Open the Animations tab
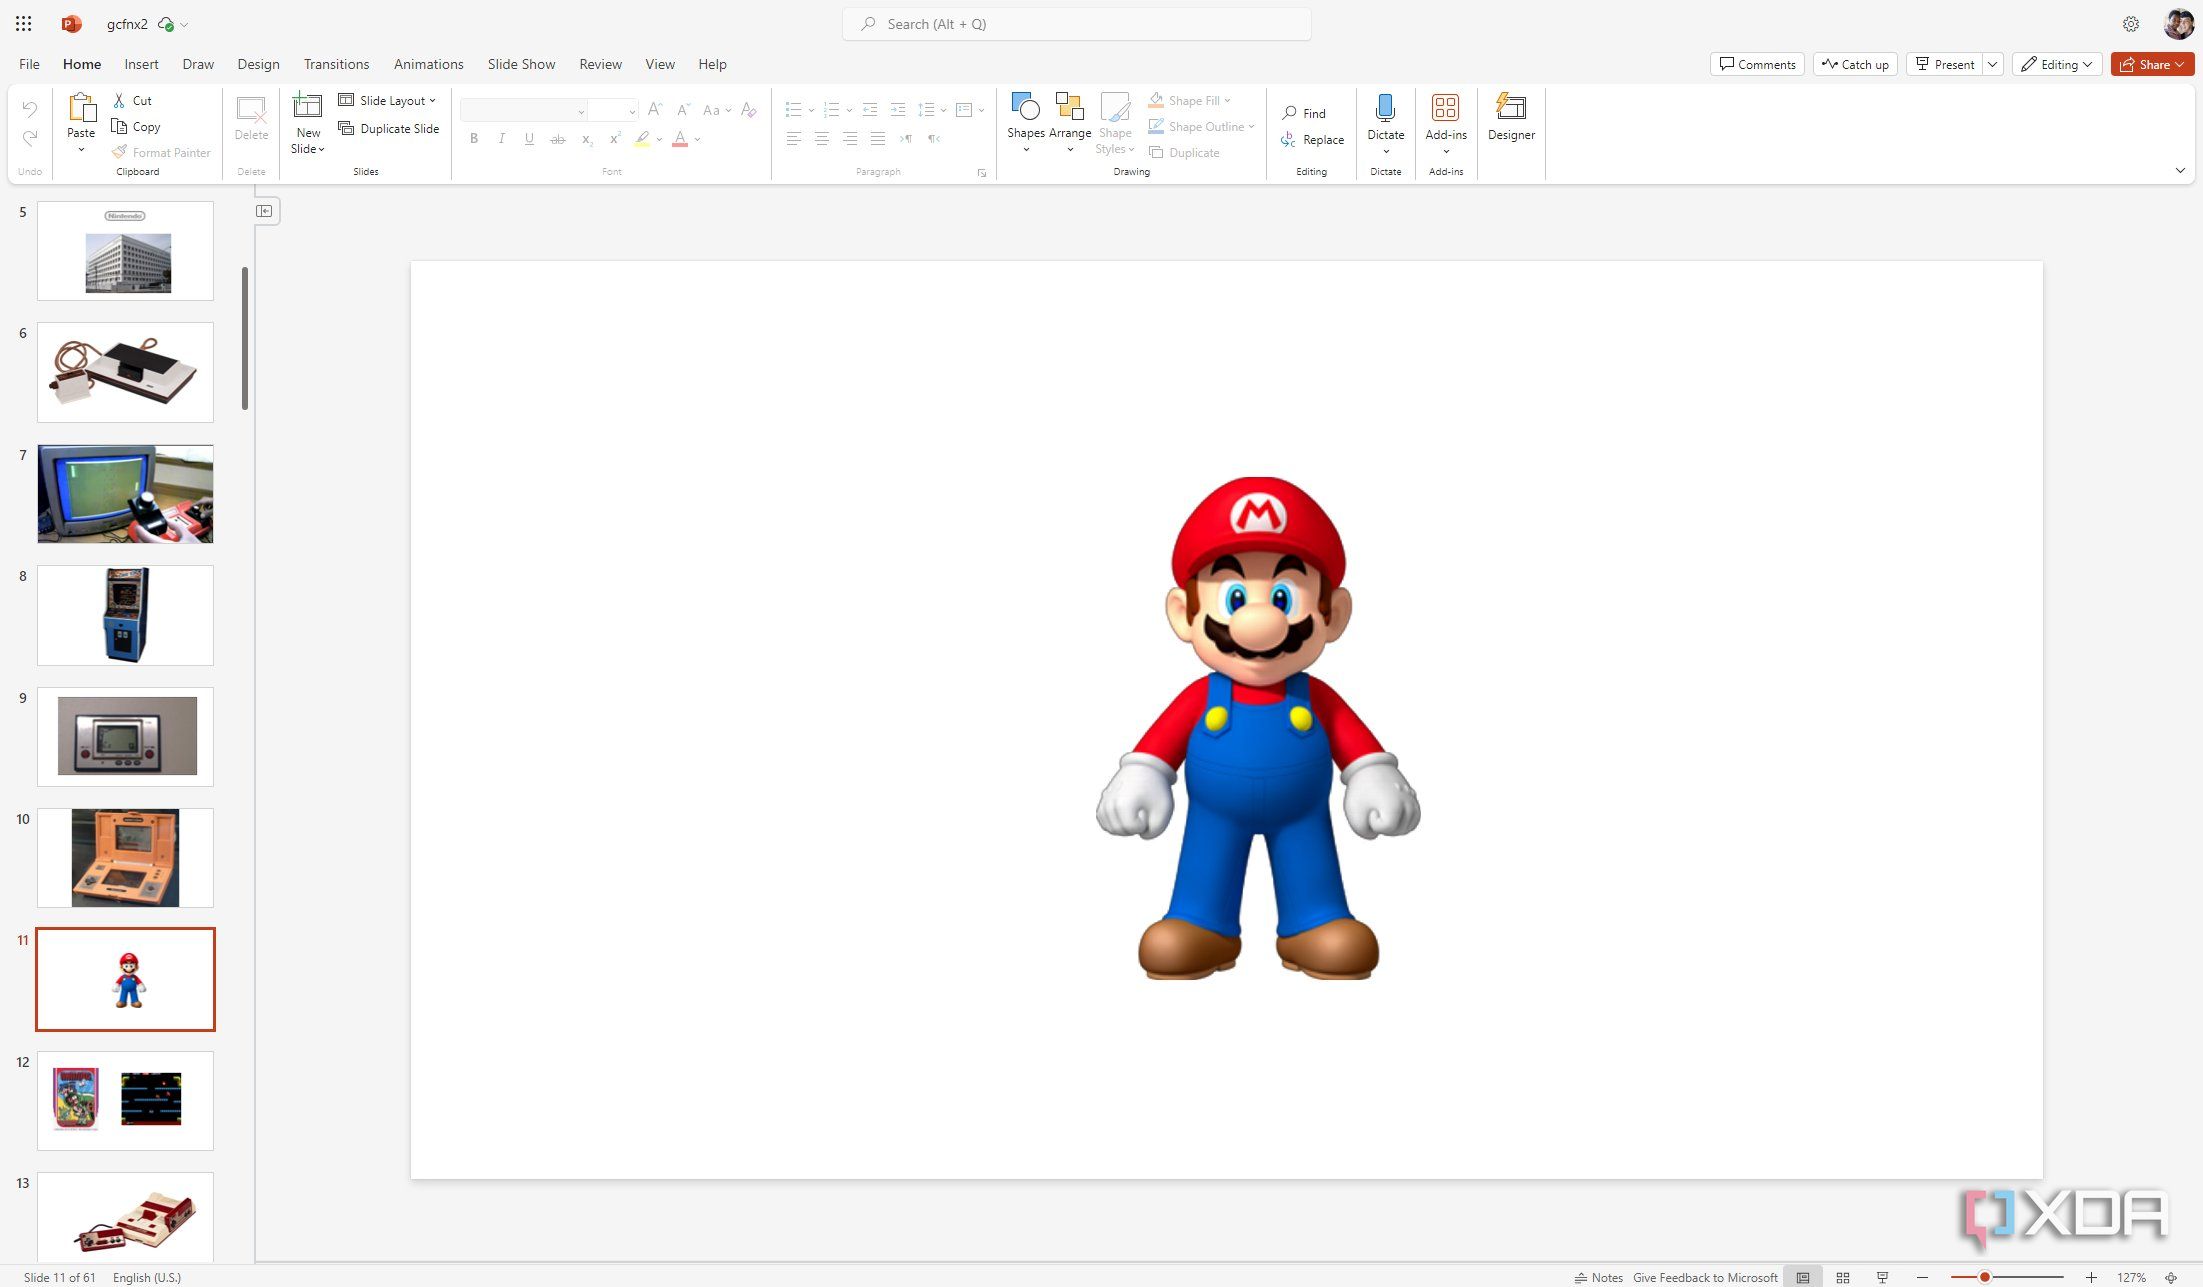 428,64
